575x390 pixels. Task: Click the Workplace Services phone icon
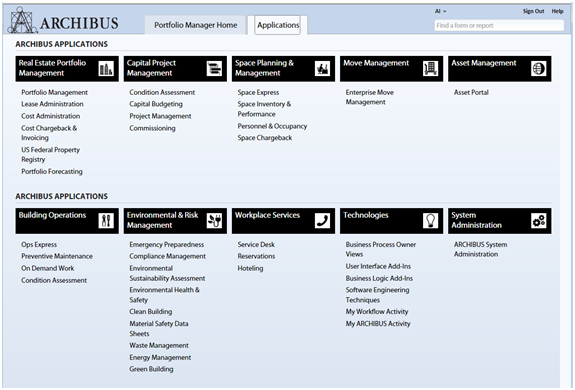322,221
